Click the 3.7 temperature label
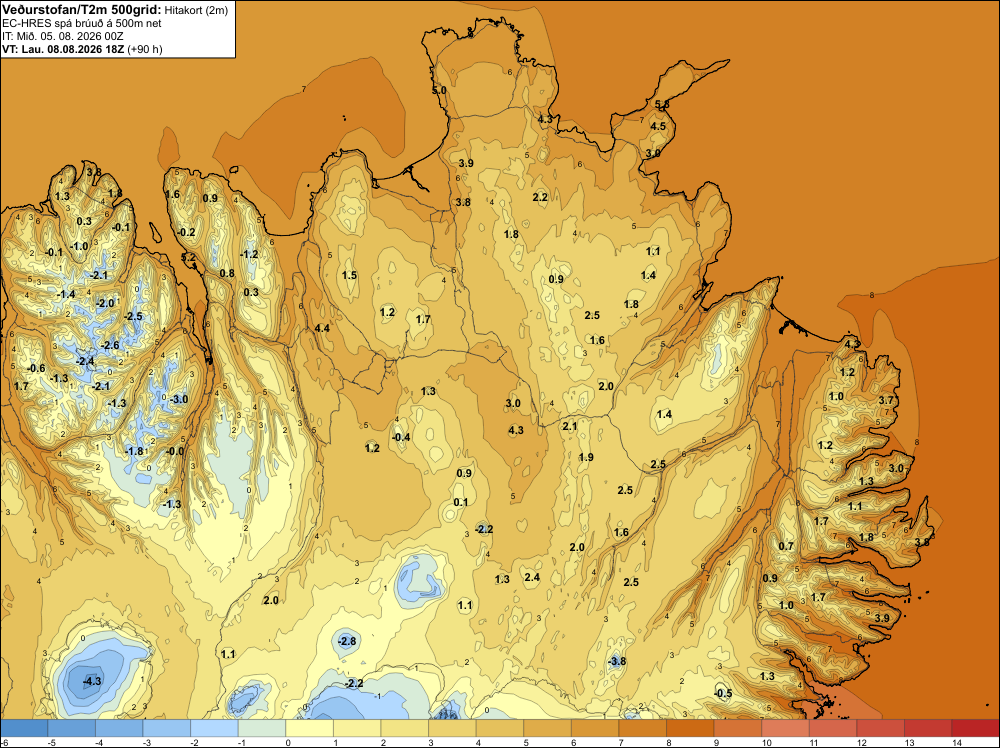1000x748 pixels. click(x=886, y=400)
